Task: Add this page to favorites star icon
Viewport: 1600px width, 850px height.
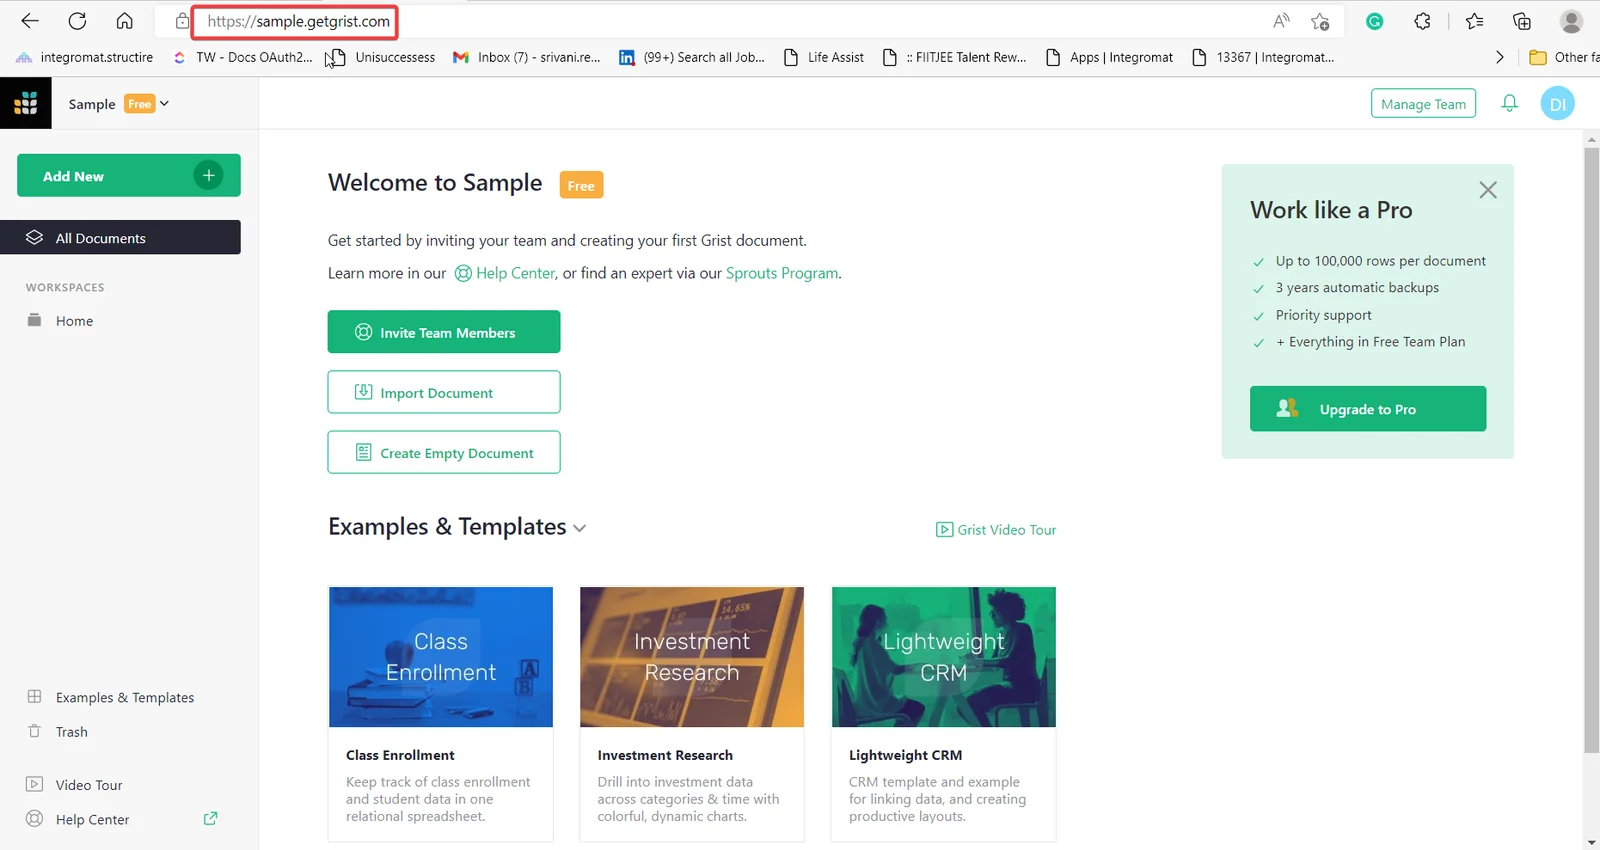Action: tap(1320, 21)
